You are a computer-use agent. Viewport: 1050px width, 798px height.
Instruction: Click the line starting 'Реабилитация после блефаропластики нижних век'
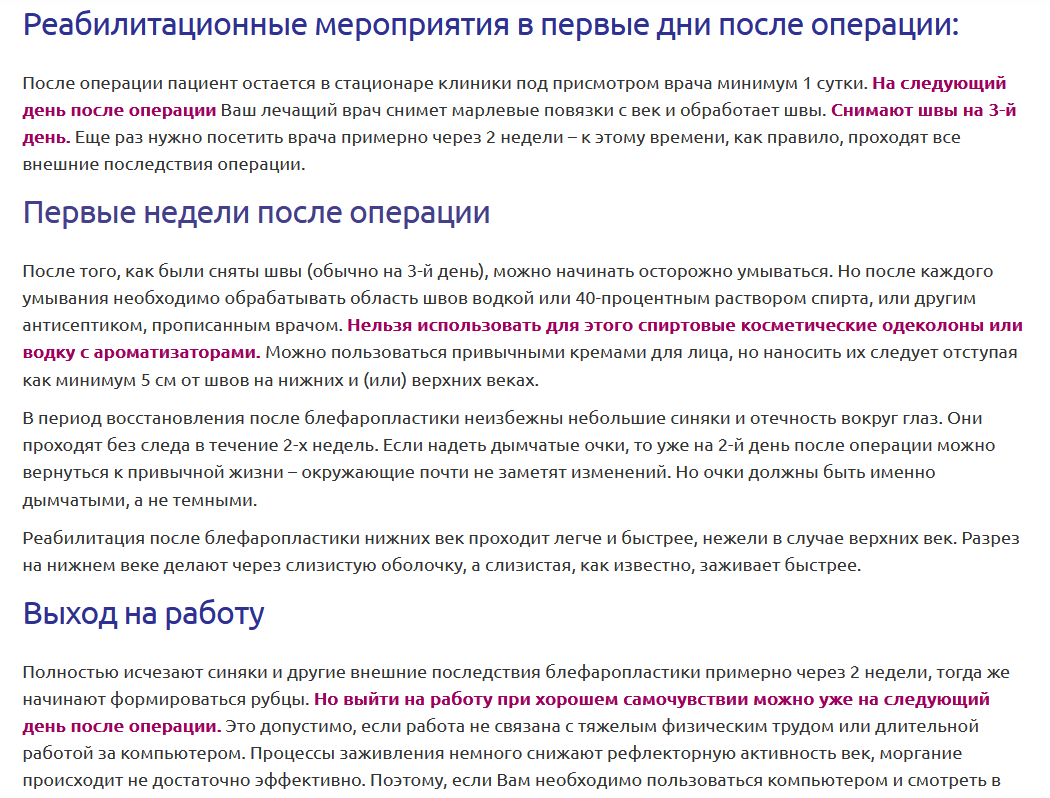[x=521, y=538]
